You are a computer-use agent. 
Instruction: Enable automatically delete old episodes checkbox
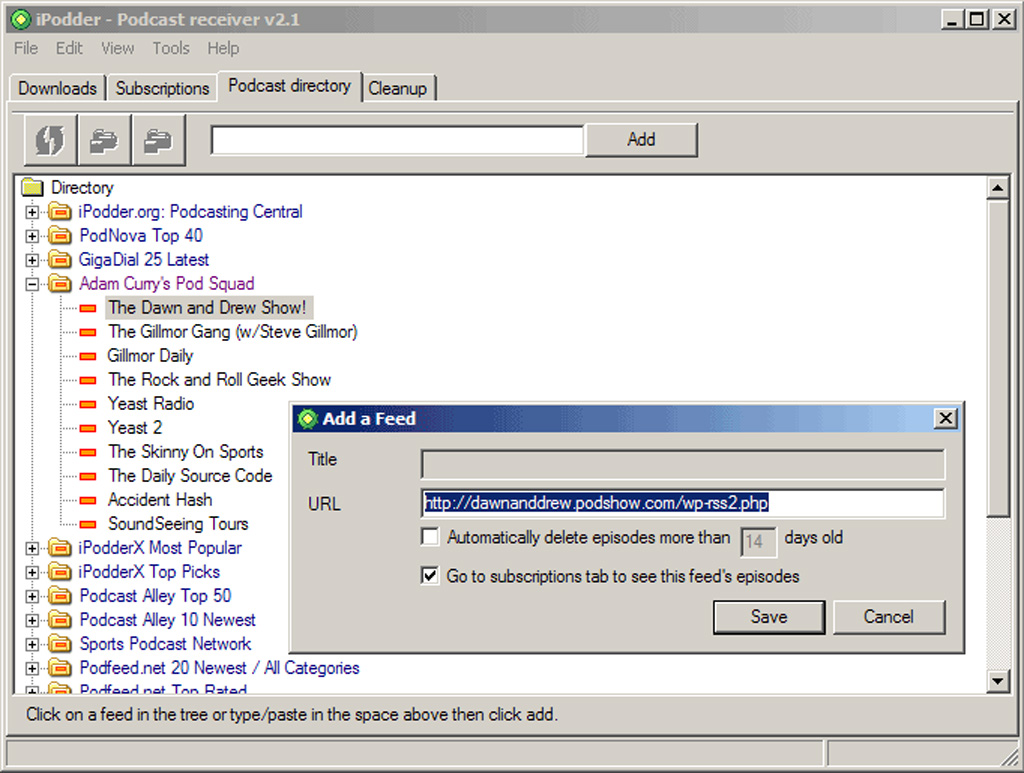pyautogui.click(x=430, y=537)
